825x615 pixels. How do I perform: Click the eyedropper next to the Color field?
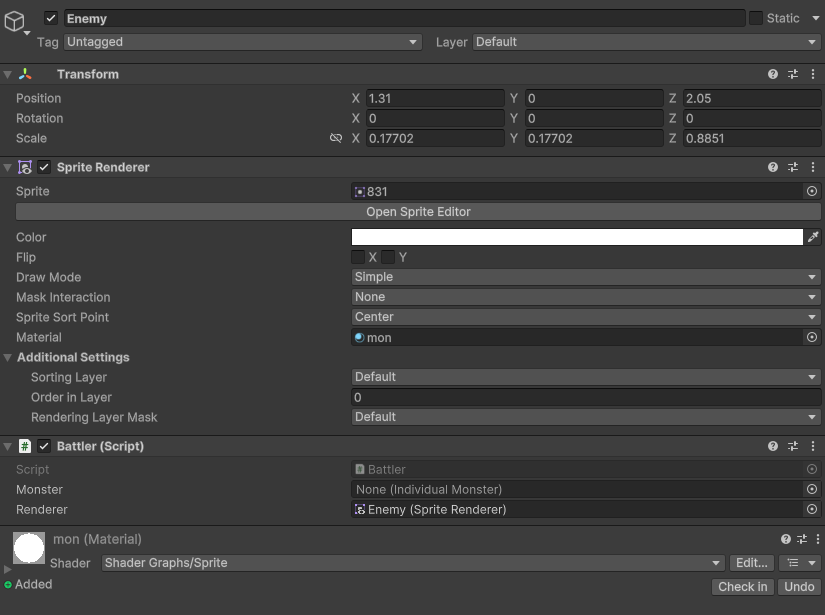click(x=813, y=237)
